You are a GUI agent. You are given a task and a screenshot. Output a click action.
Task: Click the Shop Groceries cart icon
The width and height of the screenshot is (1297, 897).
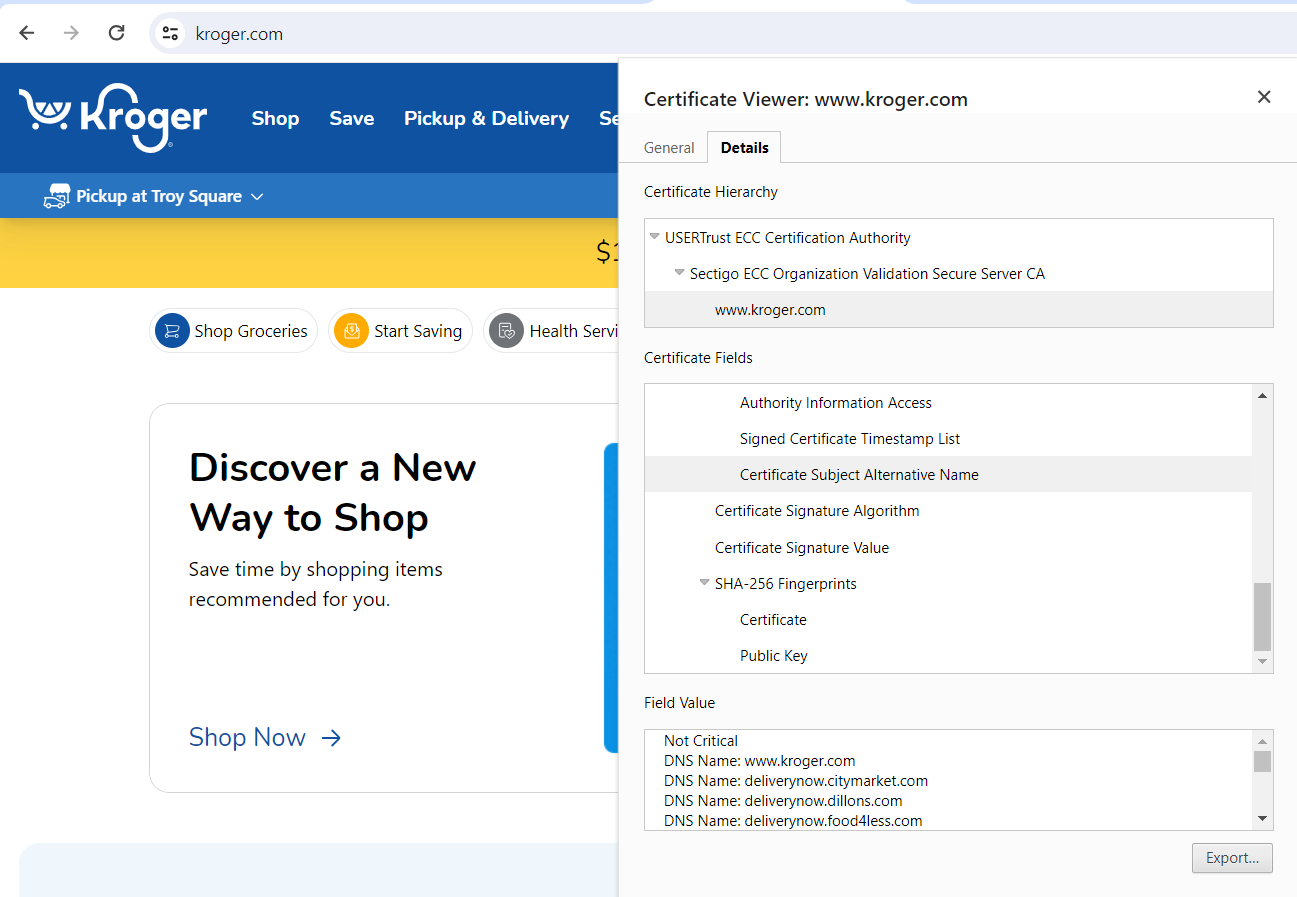point(172,331)
